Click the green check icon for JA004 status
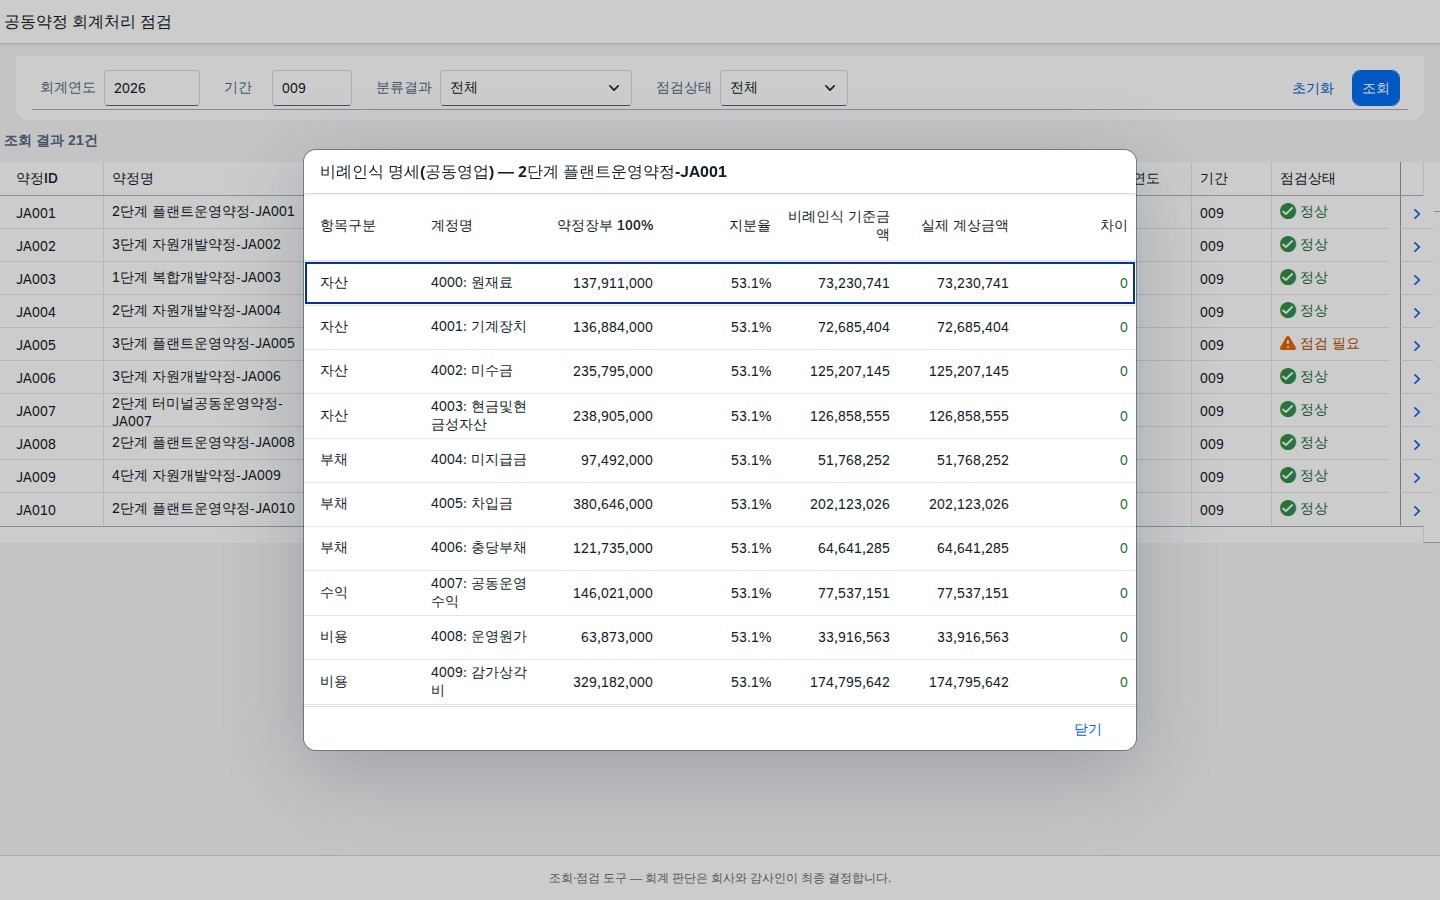 click(x=1288, y=310)
